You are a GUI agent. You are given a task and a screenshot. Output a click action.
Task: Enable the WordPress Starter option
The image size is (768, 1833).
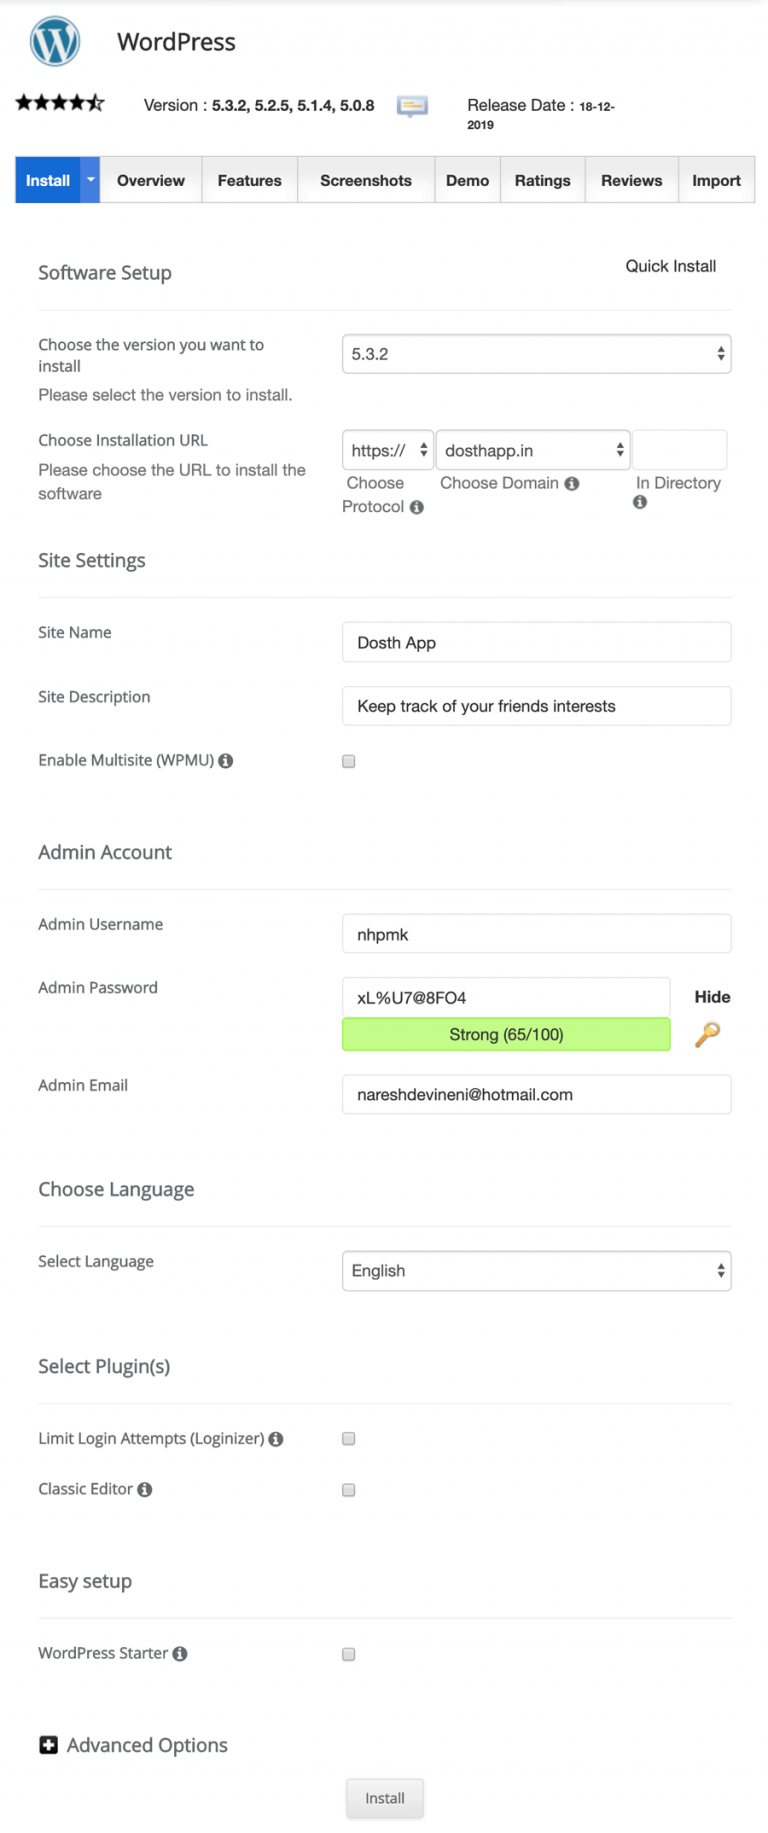tap(348, 1654)
